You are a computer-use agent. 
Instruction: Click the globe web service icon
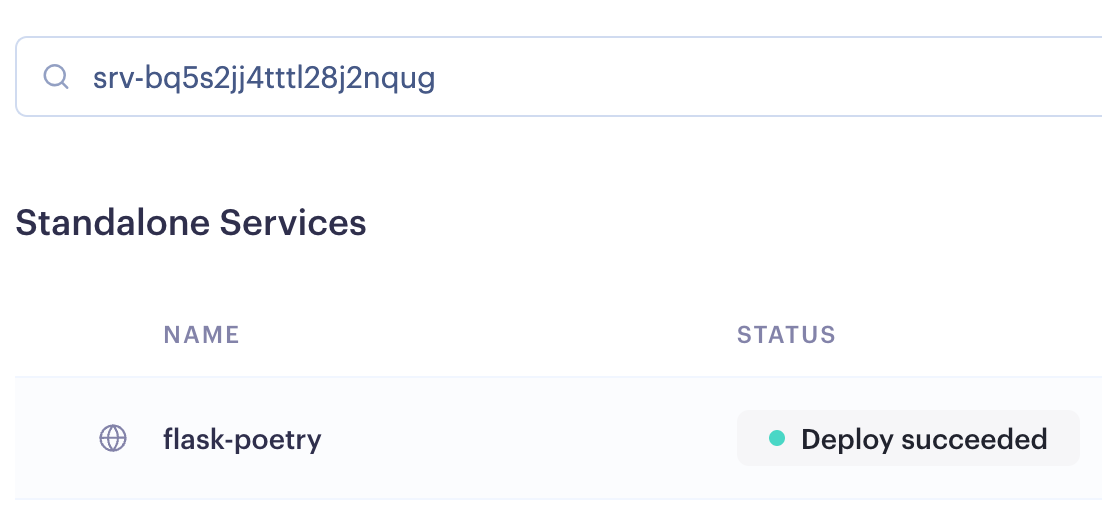[113, 438]
